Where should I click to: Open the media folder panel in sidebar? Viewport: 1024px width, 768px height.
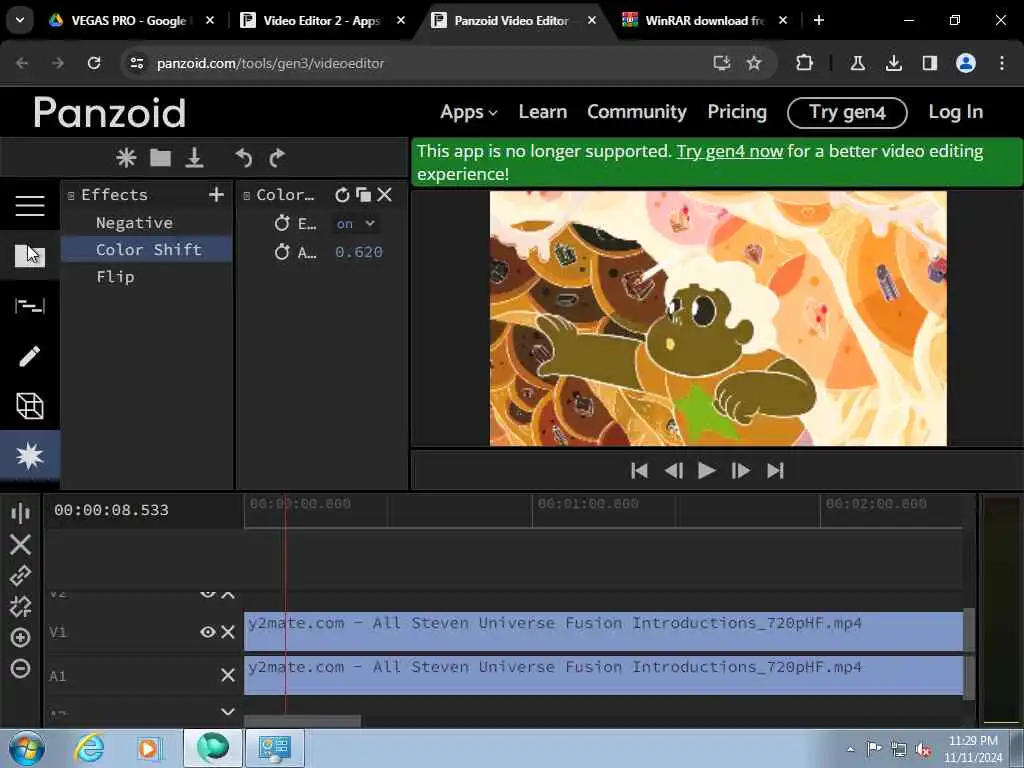click(x=30, y=255)
